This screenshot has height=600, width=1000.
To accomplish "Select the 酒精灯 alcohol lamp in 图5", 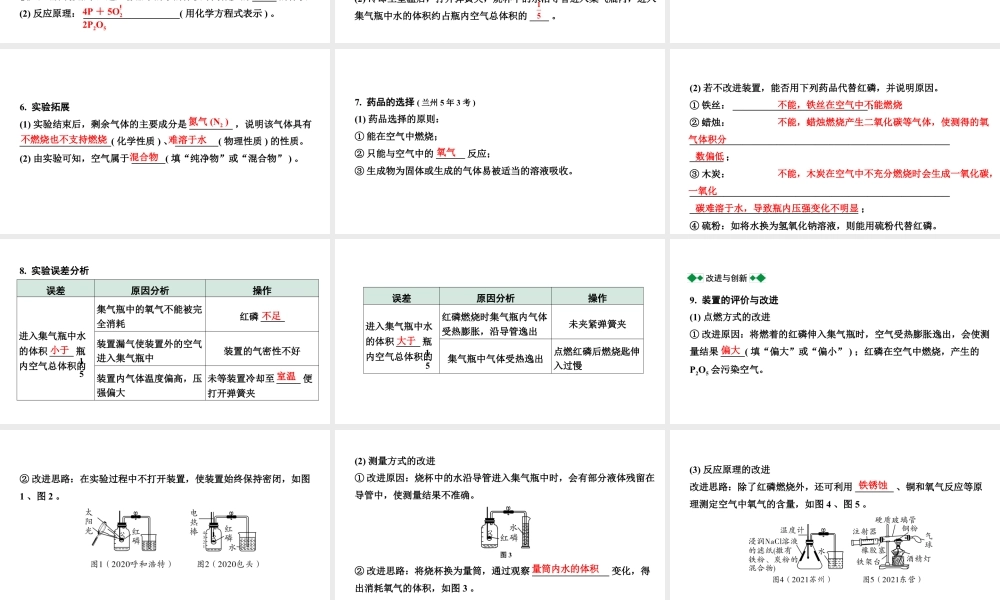I will click(900, 560).
